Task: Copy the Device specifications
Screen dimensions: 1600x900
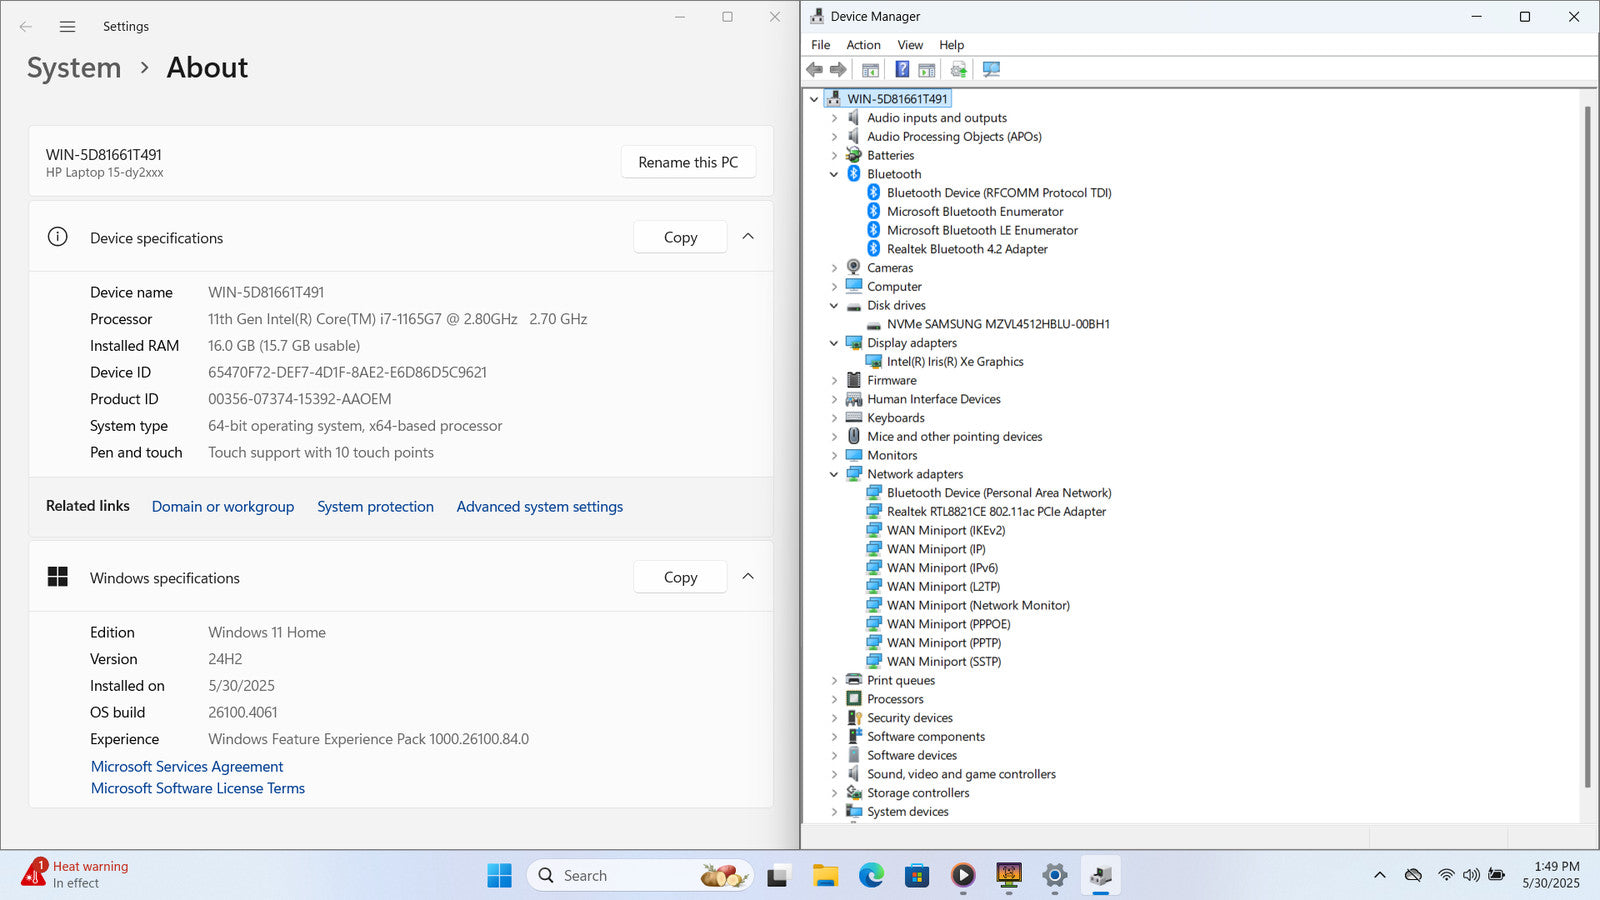Action: click(680, 237)
